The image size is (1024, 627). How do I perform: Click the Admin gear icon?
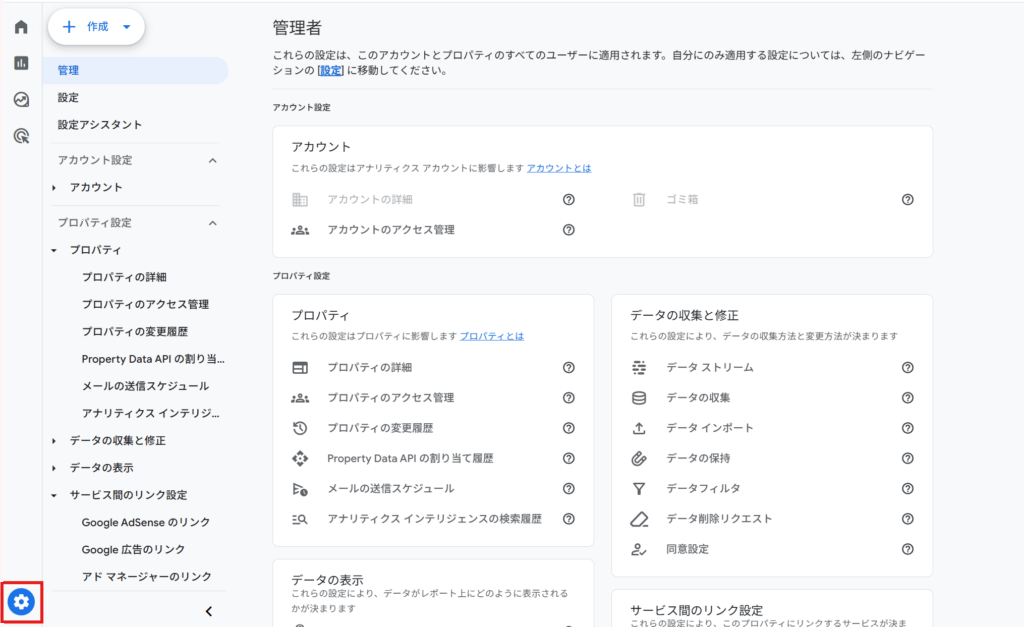tap(21, 601)
